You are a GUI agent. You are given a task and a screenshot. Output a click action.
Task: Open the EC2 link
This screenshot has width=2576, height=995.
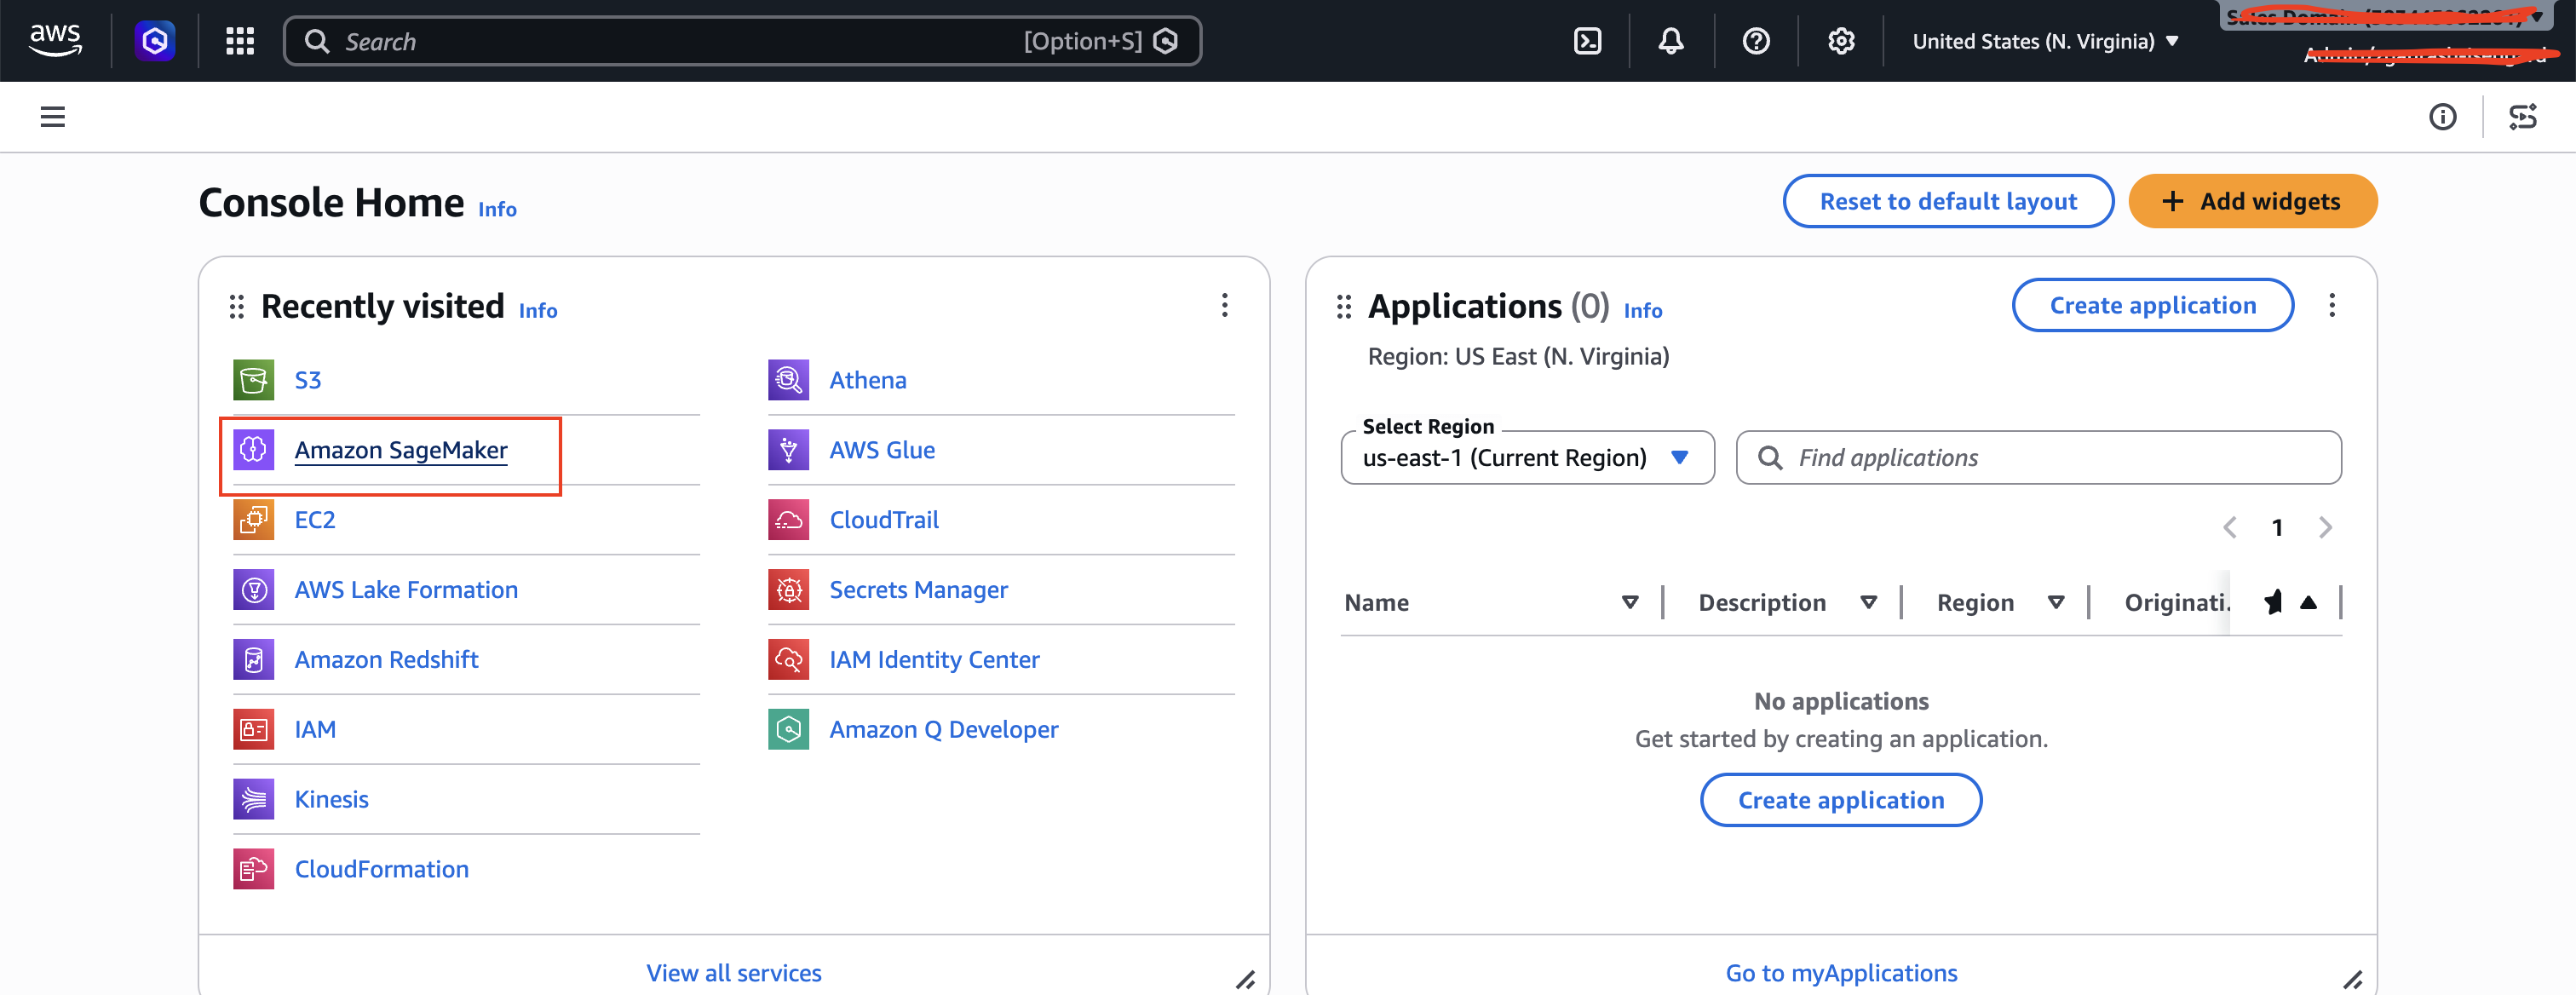tap(315, 520)
